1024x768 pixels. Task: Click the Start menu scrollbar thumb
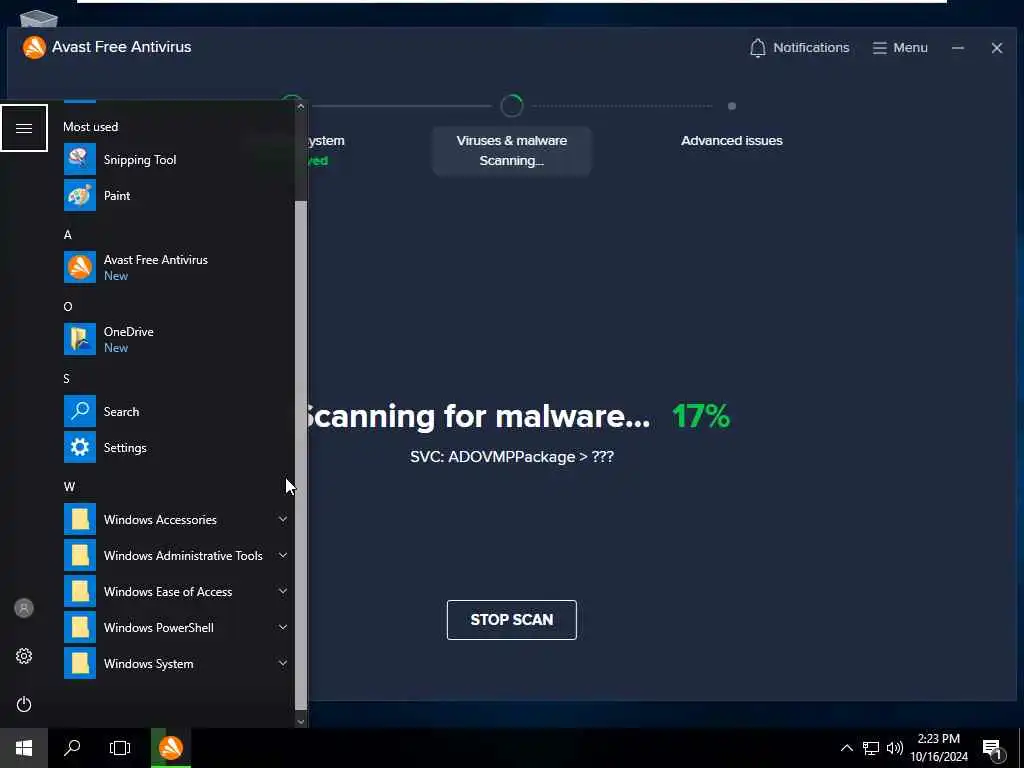(x=300, y=455)
